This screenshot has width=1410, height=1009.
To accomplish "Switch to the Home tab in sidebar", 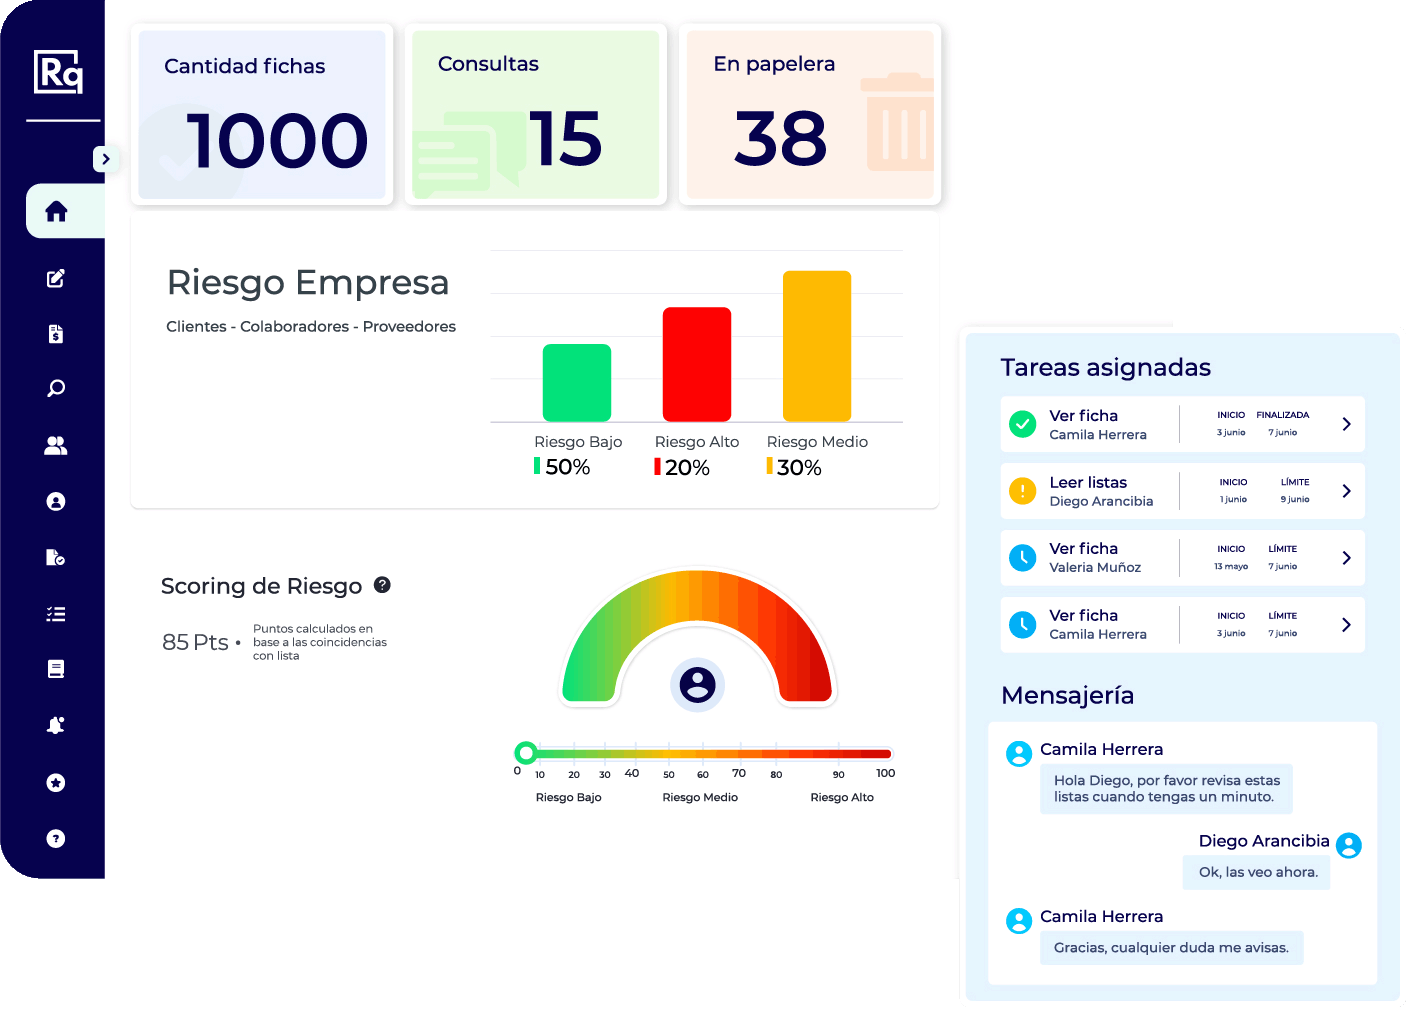I will coord(55,211).
